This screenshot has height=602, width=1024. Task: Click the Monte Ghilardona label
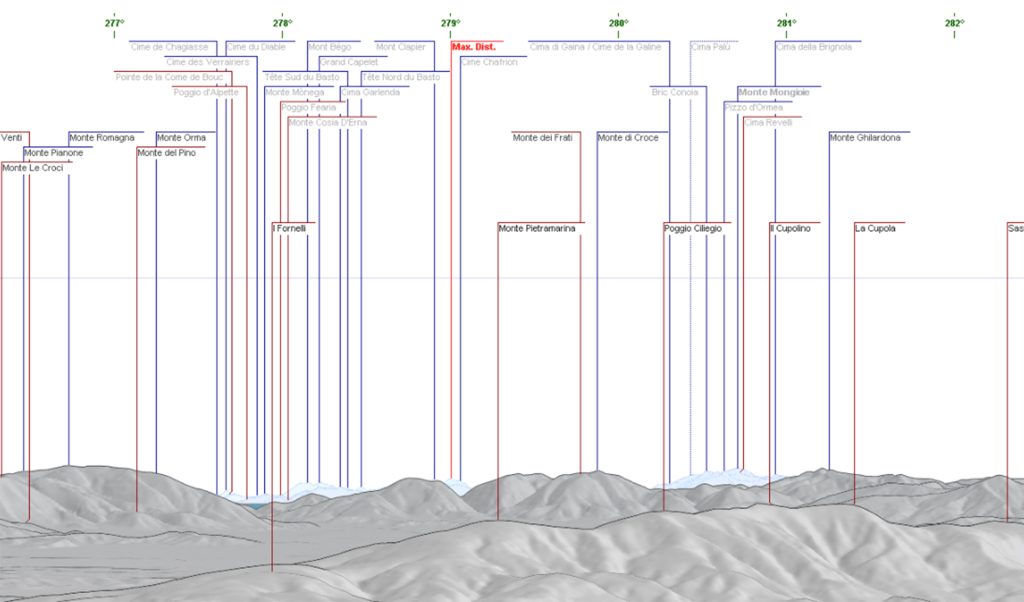point(865,138)
